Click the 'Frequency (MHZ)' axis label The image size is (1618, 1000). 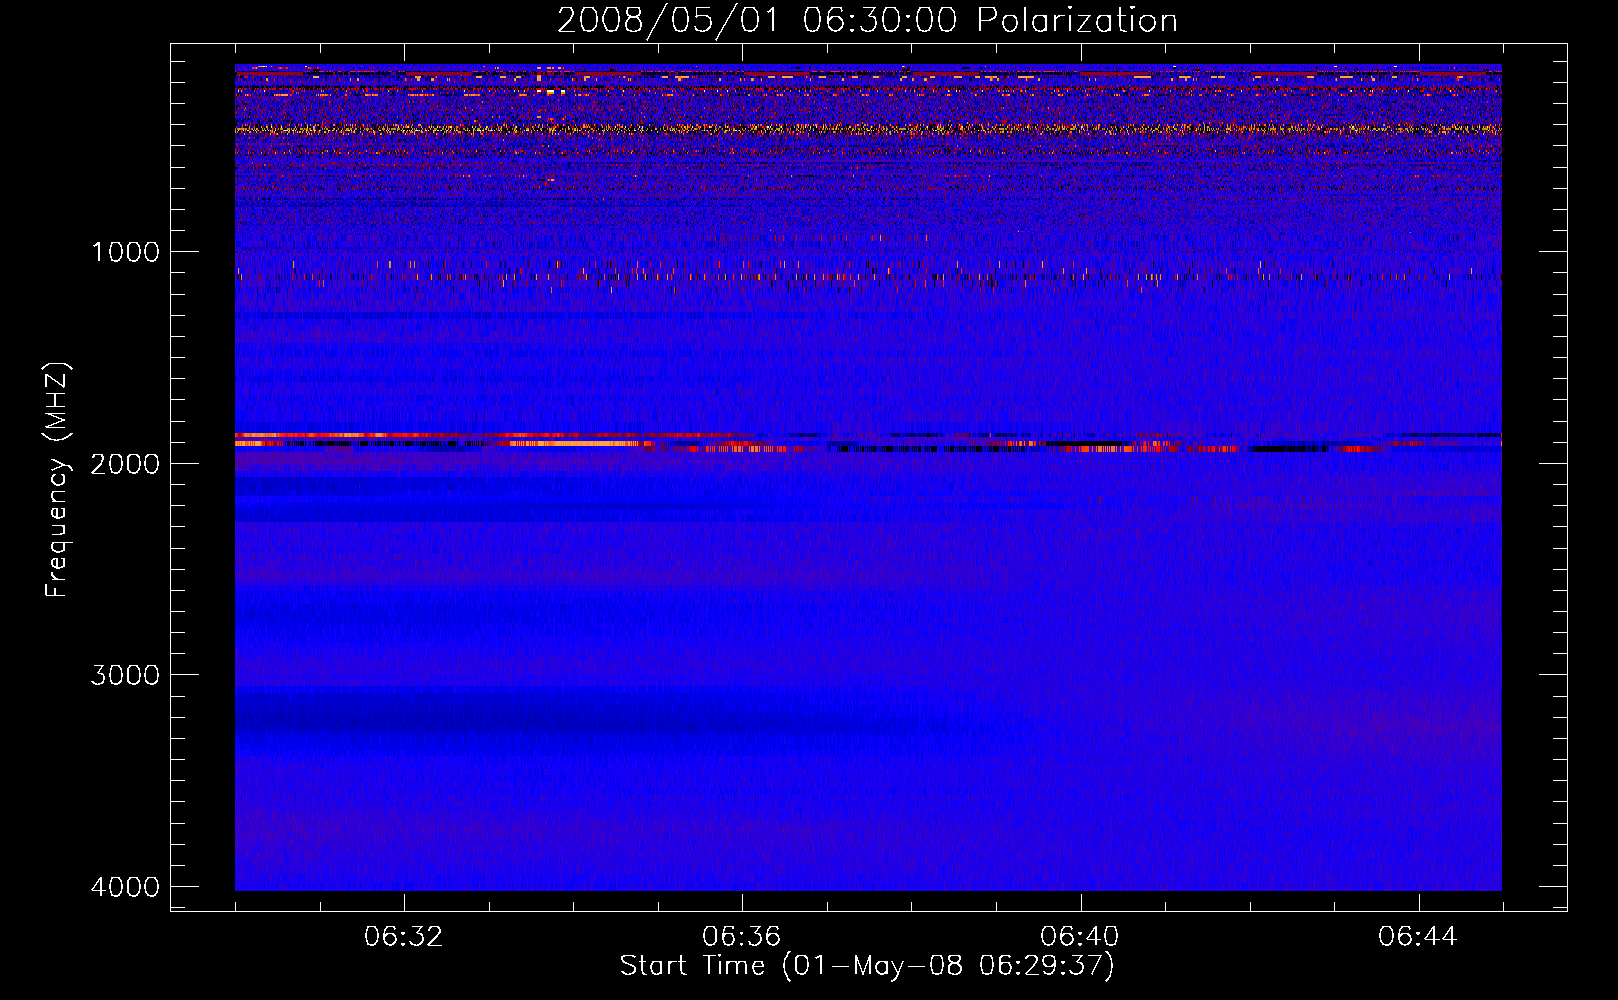point(57,480)
